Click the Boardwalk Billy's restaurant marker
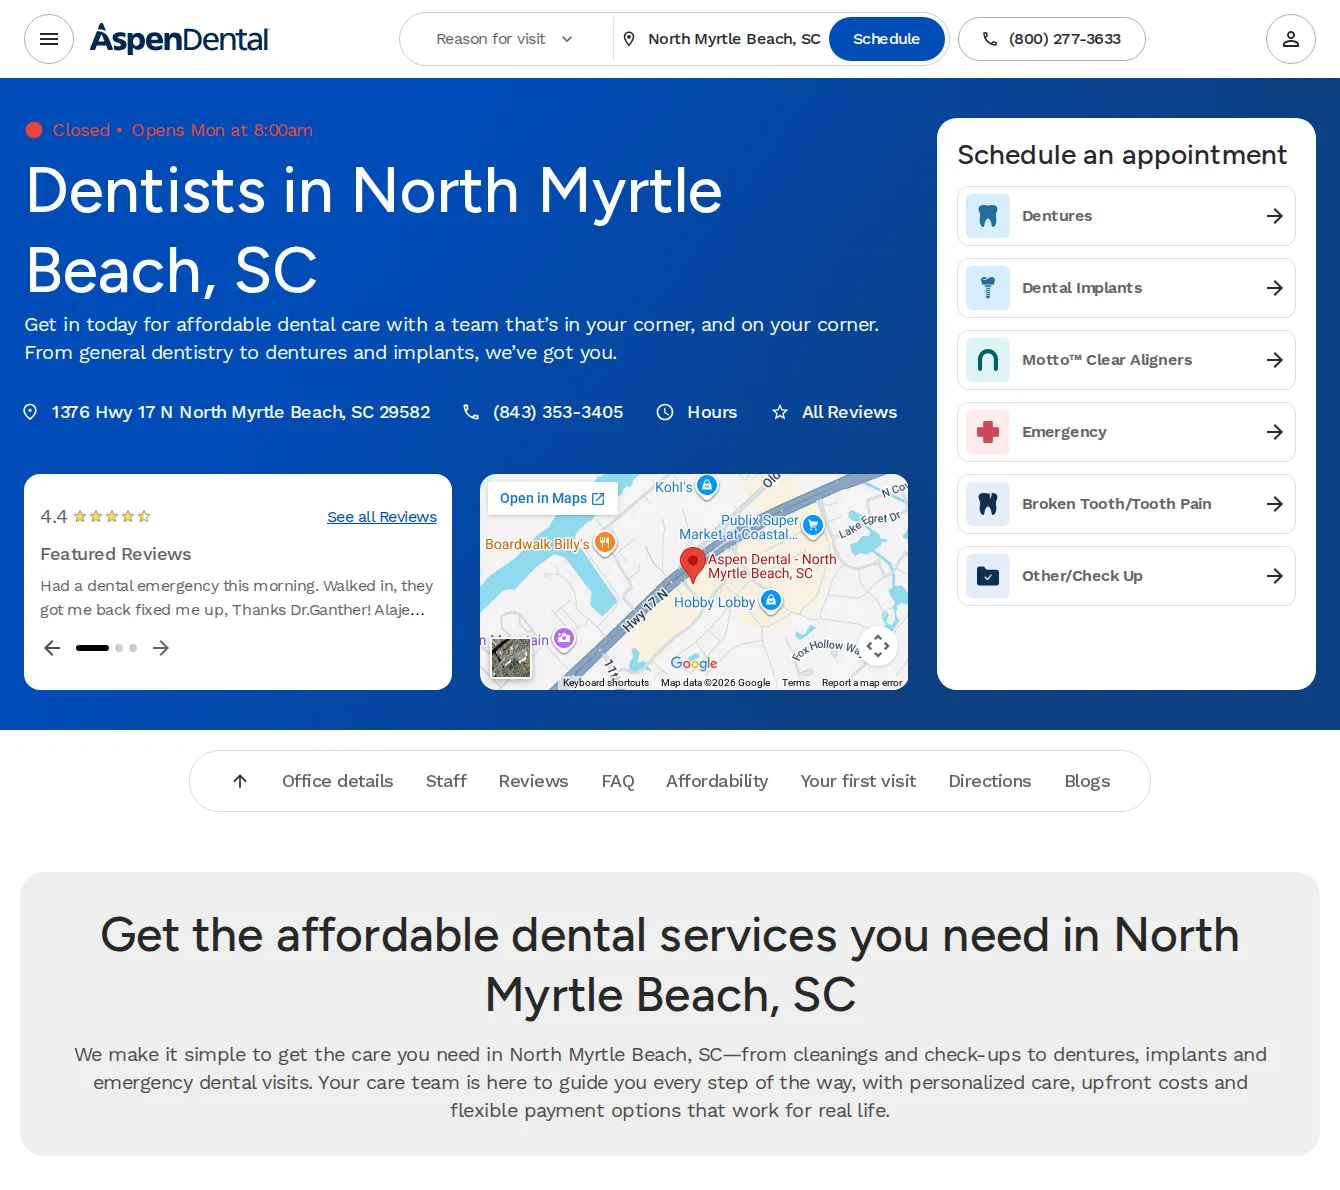Image resolution: width=1340 pixels, height=1190 pixels. coord(605,543)
